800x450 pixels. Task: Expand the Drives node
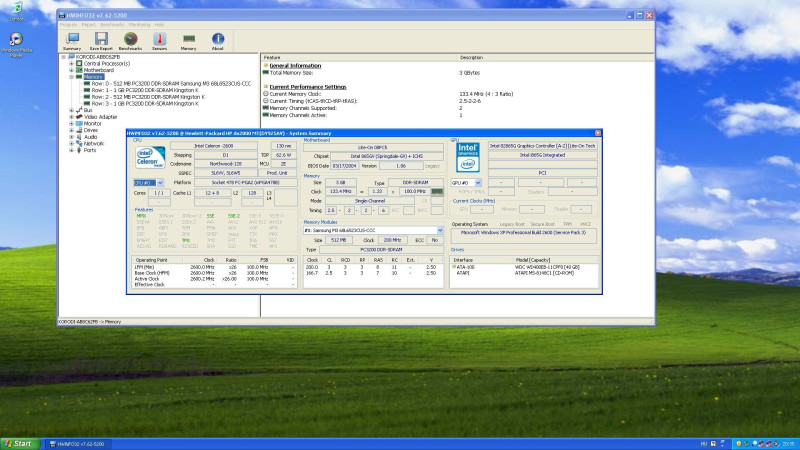tap(71, 130)
